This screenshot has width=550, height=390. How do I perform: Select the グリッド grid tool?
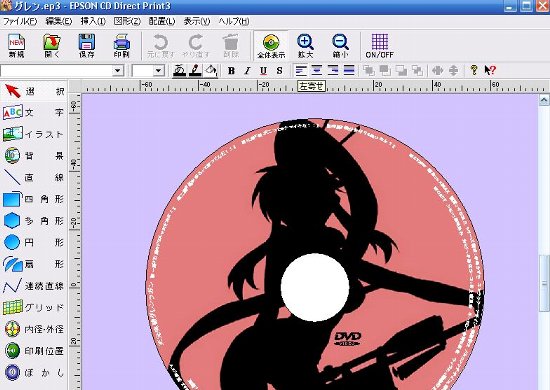[x=34, y=308]
